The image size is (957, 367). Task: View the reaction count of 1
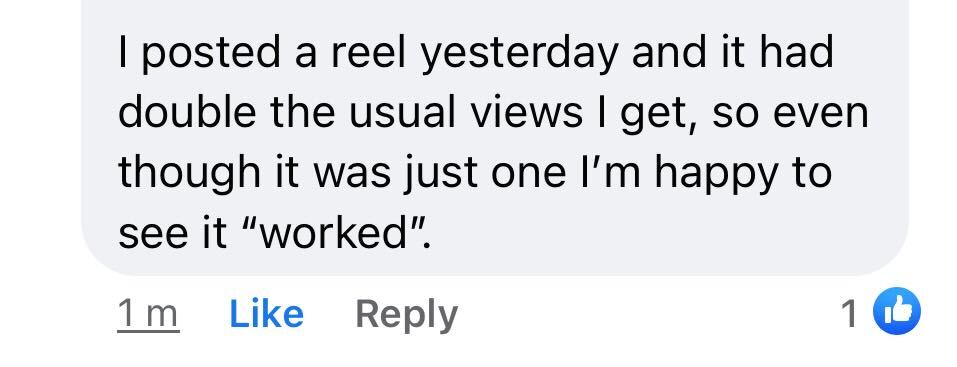[849, 314]
